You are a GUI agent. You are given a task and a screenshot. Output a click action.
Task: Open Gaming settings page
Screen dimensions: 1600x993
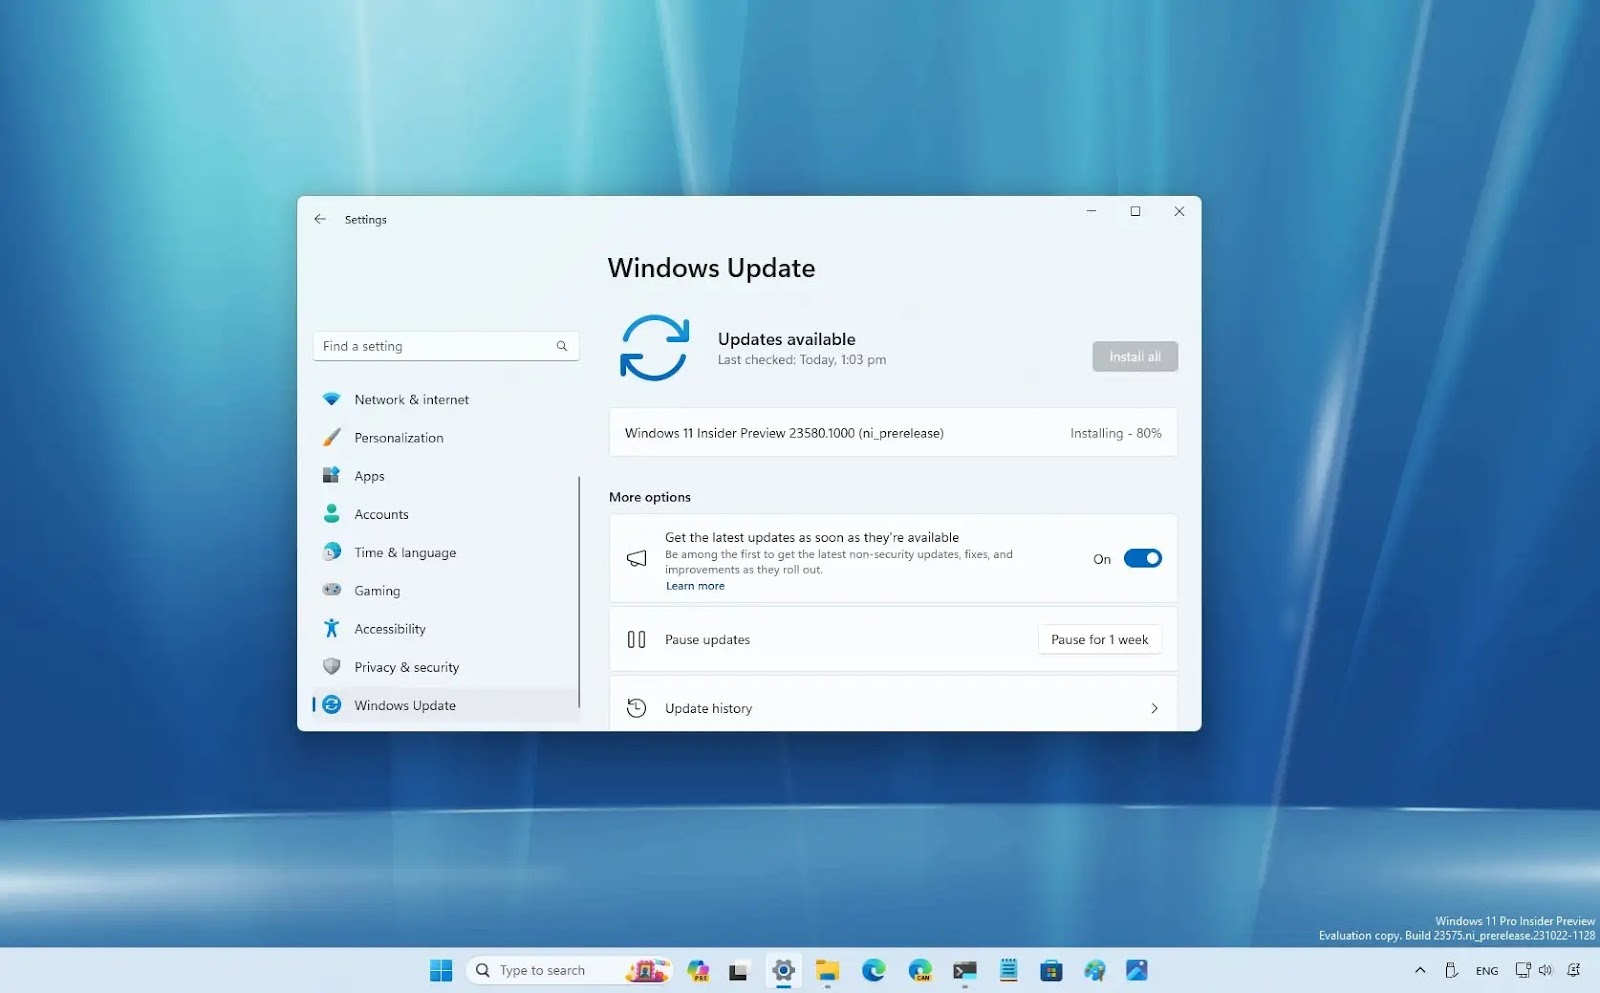(x=445, y=590)
